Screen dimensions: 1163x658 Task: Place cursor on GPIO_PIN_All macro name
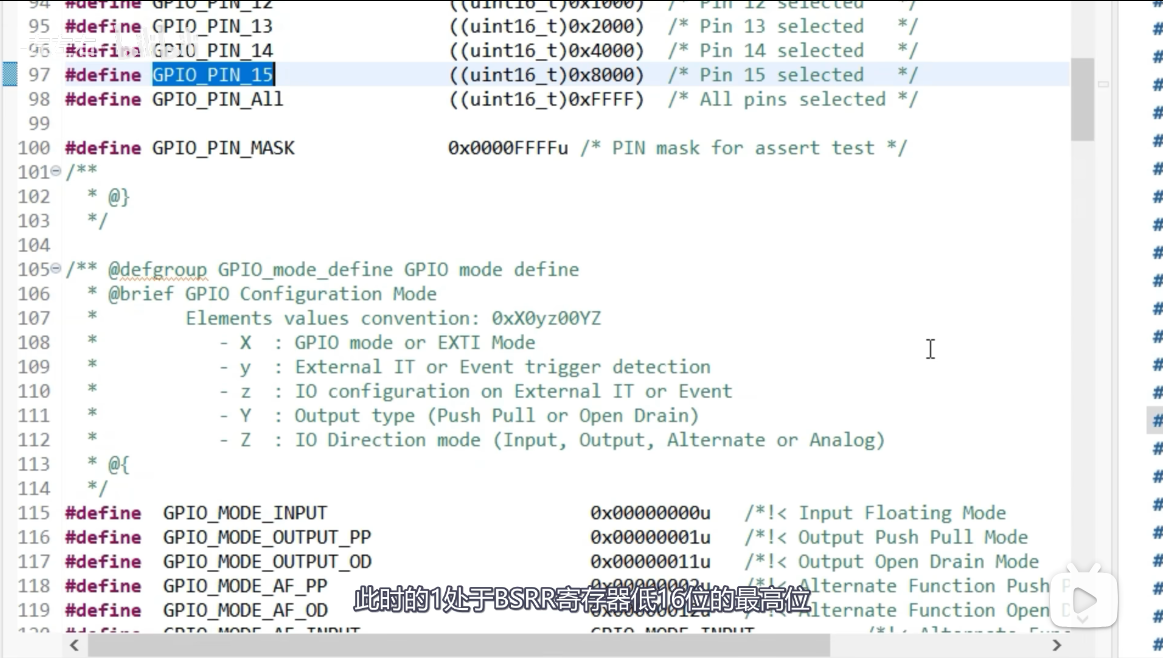(x=217, y=99)
